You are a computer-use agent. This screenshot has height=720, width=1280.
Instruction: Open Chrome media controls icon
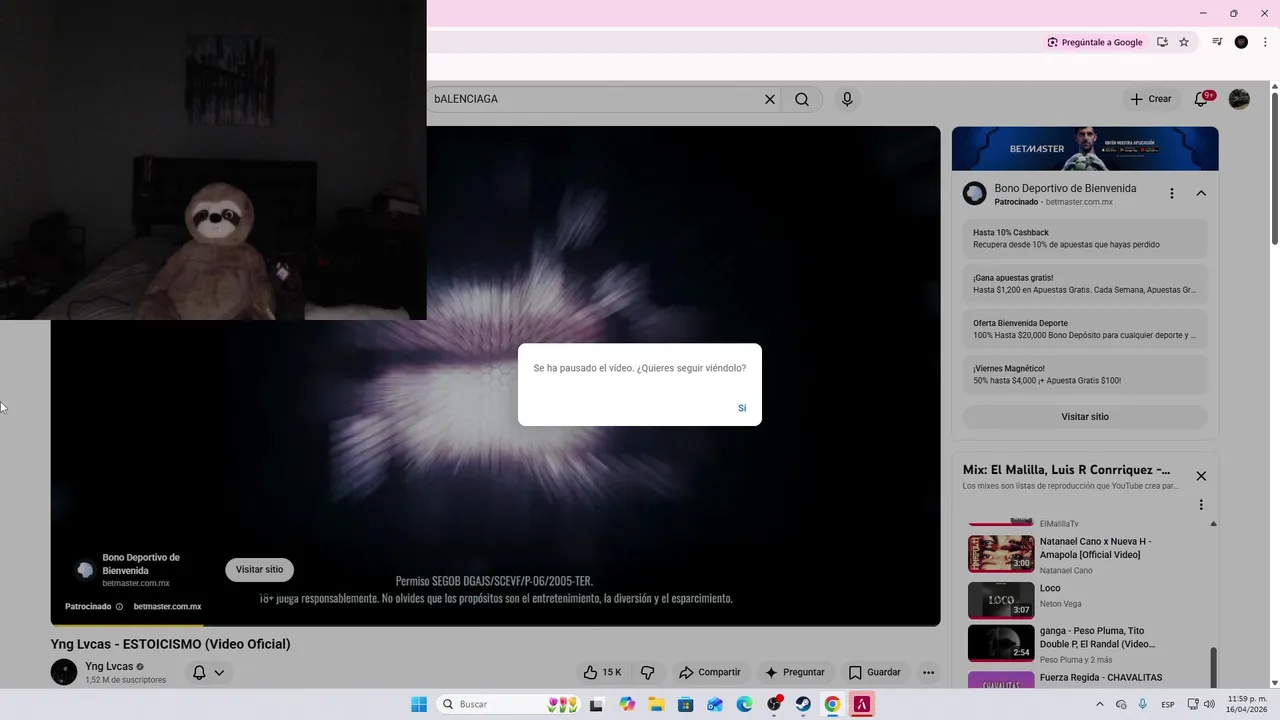(1217, 42)
